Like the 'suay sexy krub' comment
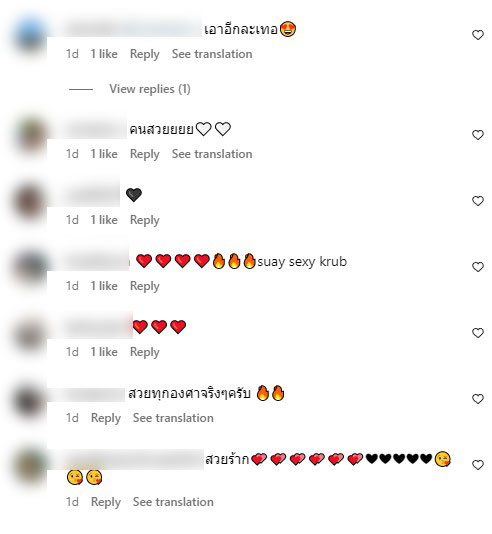This screenshot has width=492, height=534. click(x=478, y=267)
